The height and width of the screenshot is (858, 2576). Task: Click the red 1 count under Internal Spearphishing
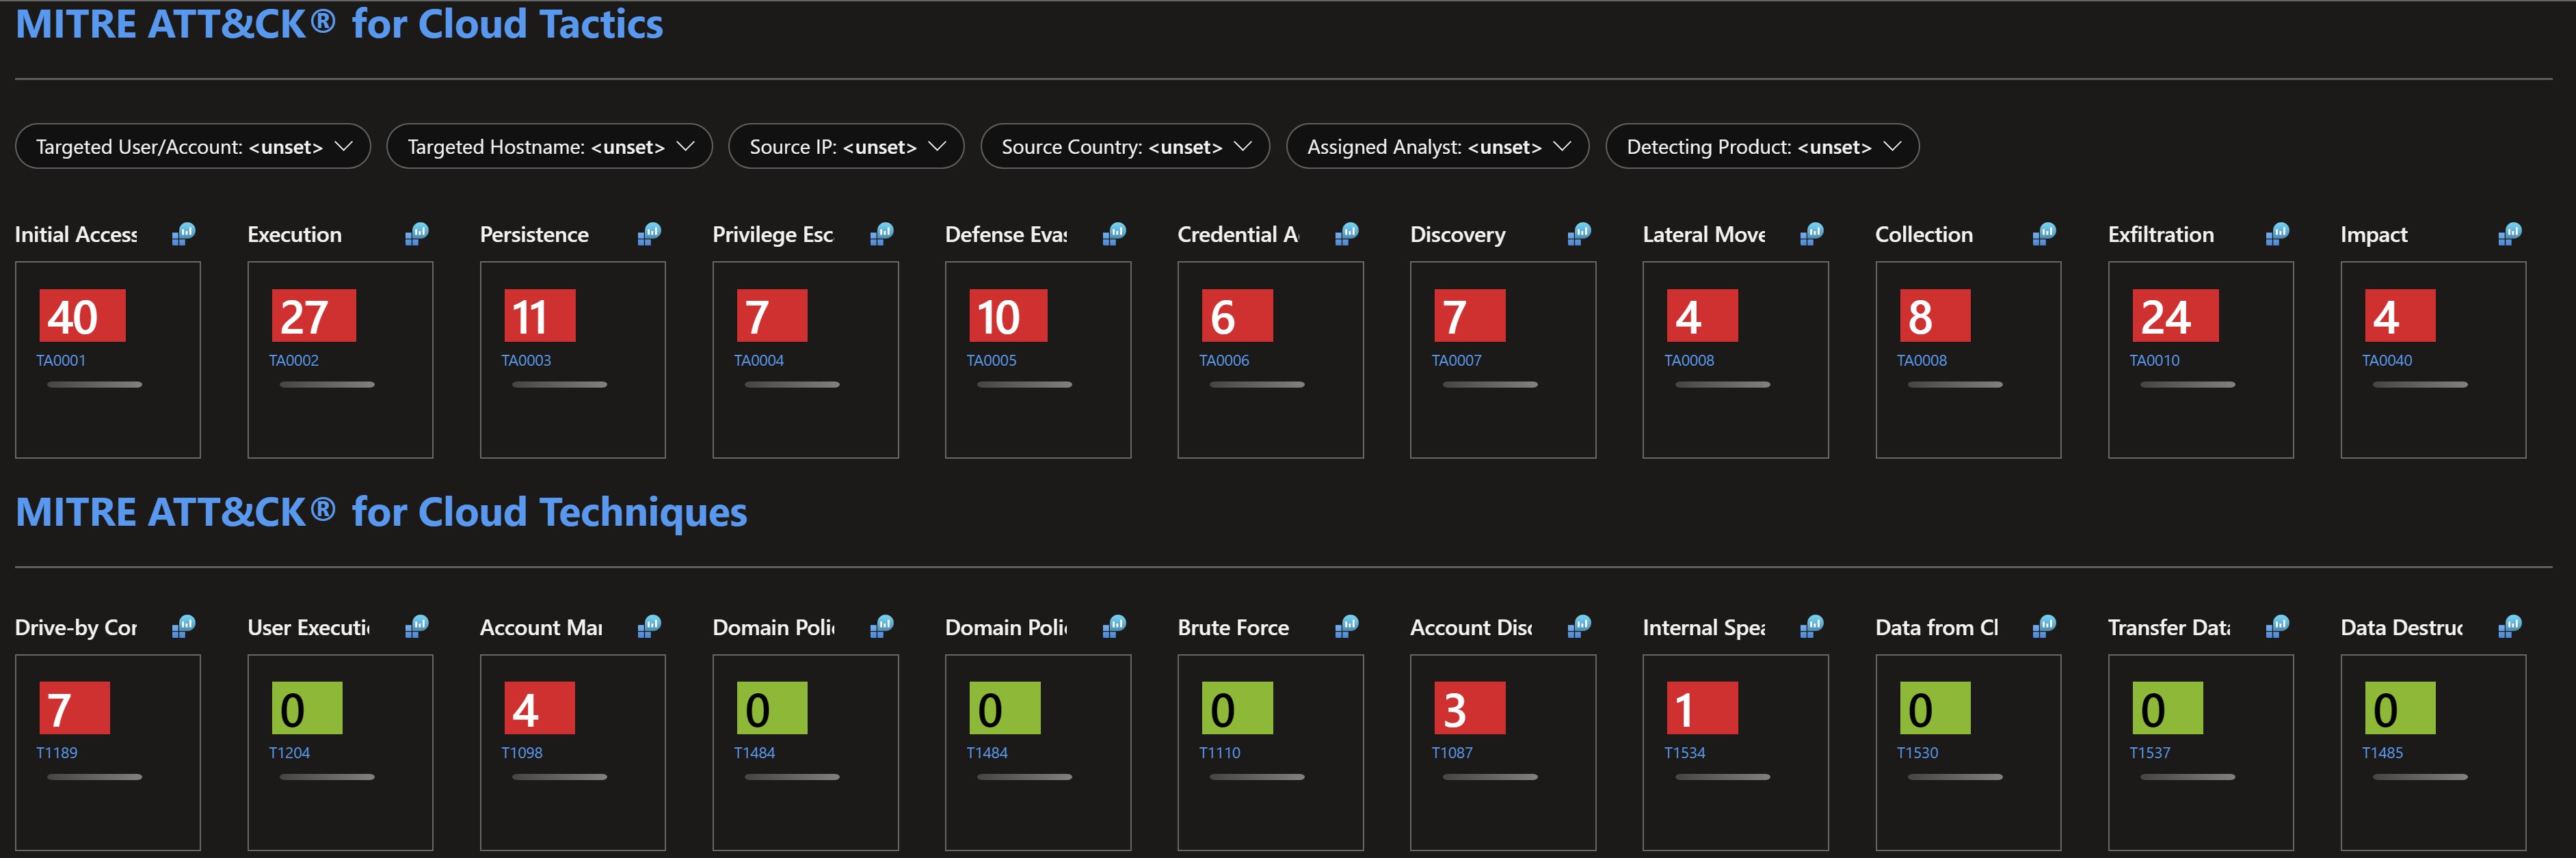pyautogui.click(x=1702, y=708)
